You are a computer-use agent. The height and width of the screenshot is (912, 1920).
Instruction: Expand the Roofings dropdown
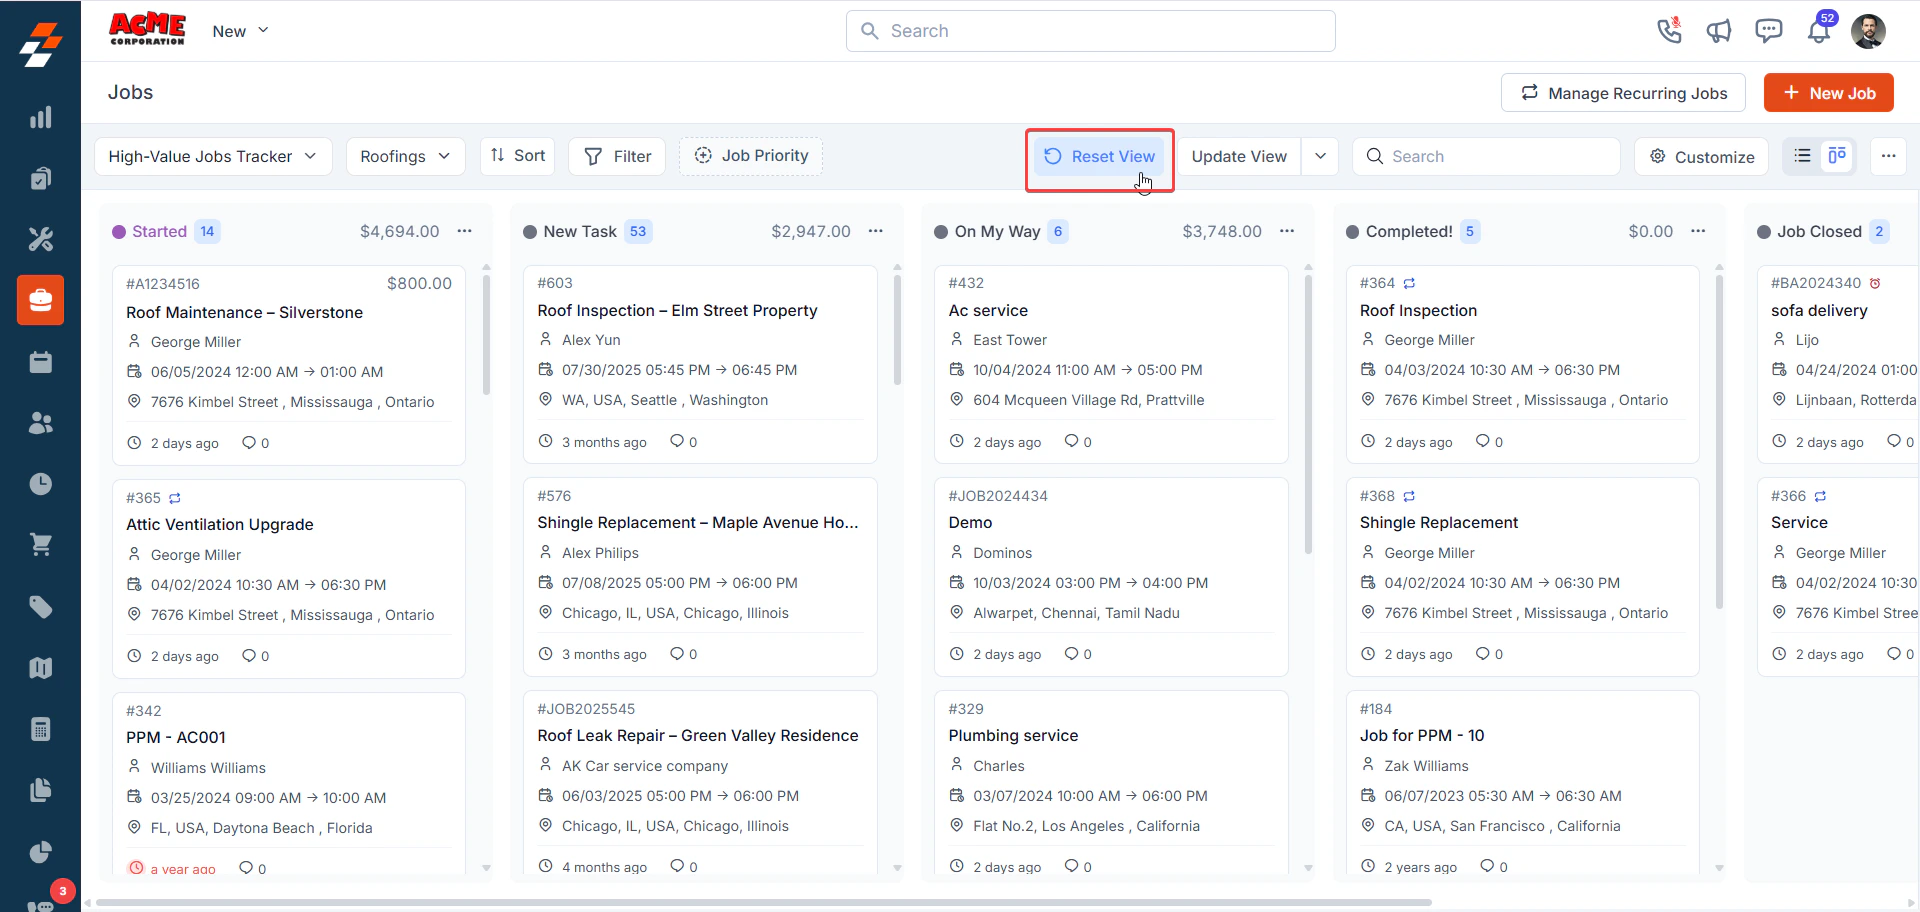[405, 156]
